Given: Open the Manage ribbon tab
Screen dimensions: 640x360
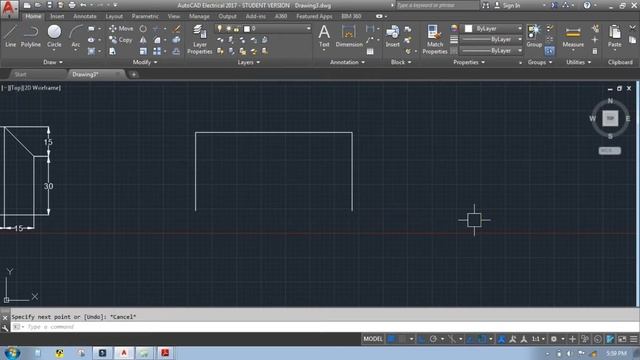Looking at the screenshot, I should point(199,16).
